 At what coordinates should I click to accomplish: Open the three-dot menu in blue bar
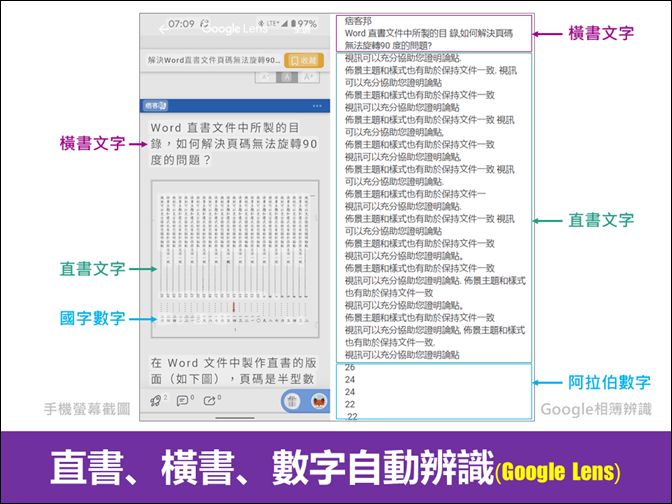tap(317, 105)
